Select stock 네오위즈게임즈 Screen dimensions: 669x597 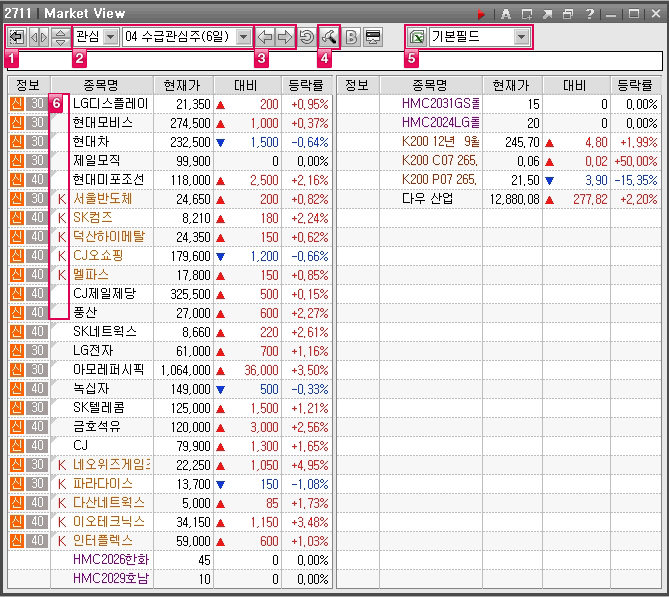111,465
